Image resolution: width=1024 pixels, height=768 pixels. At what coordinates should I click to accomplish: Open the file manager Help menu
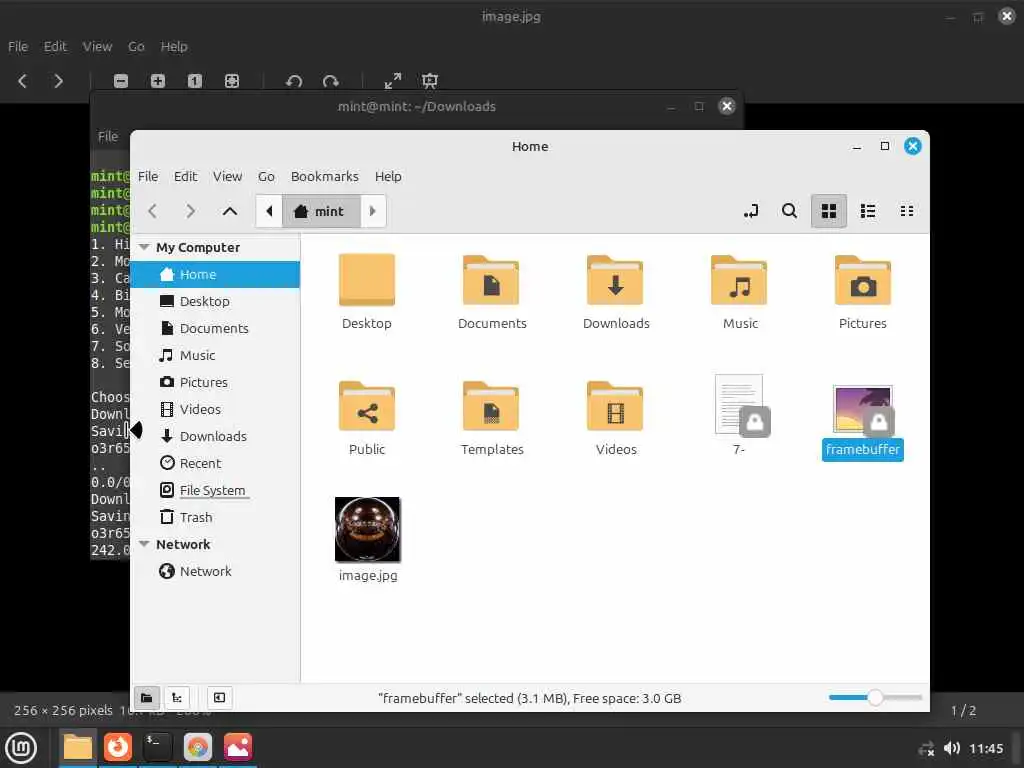pyautogui.click(x=388, y=176)
